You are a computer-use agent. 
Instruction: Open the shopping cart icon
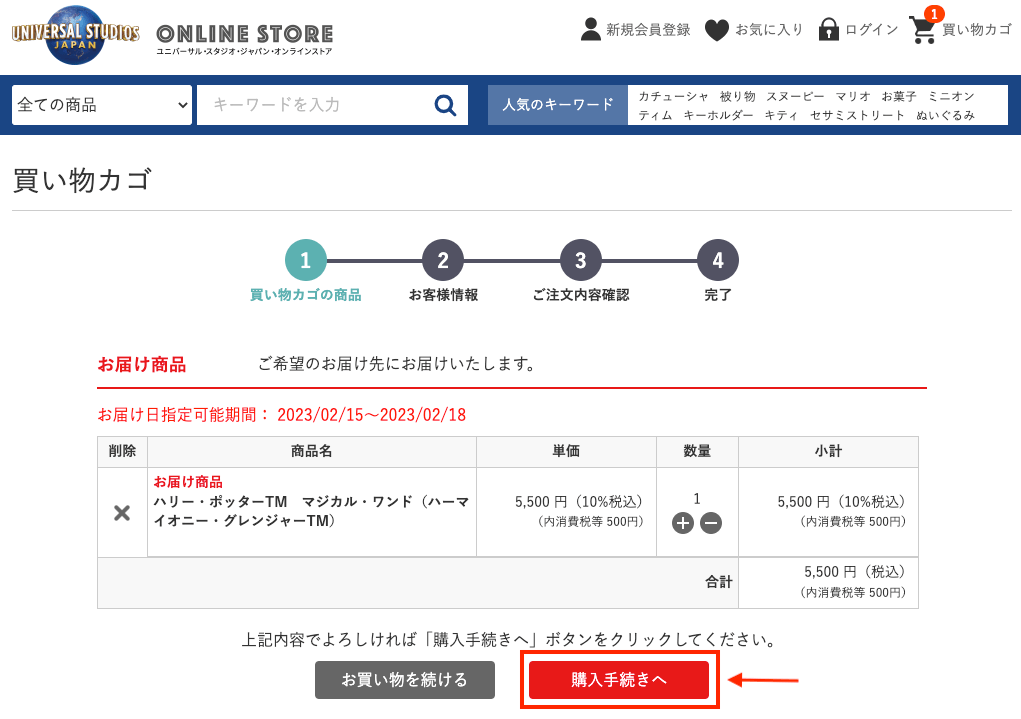point(923,30)
